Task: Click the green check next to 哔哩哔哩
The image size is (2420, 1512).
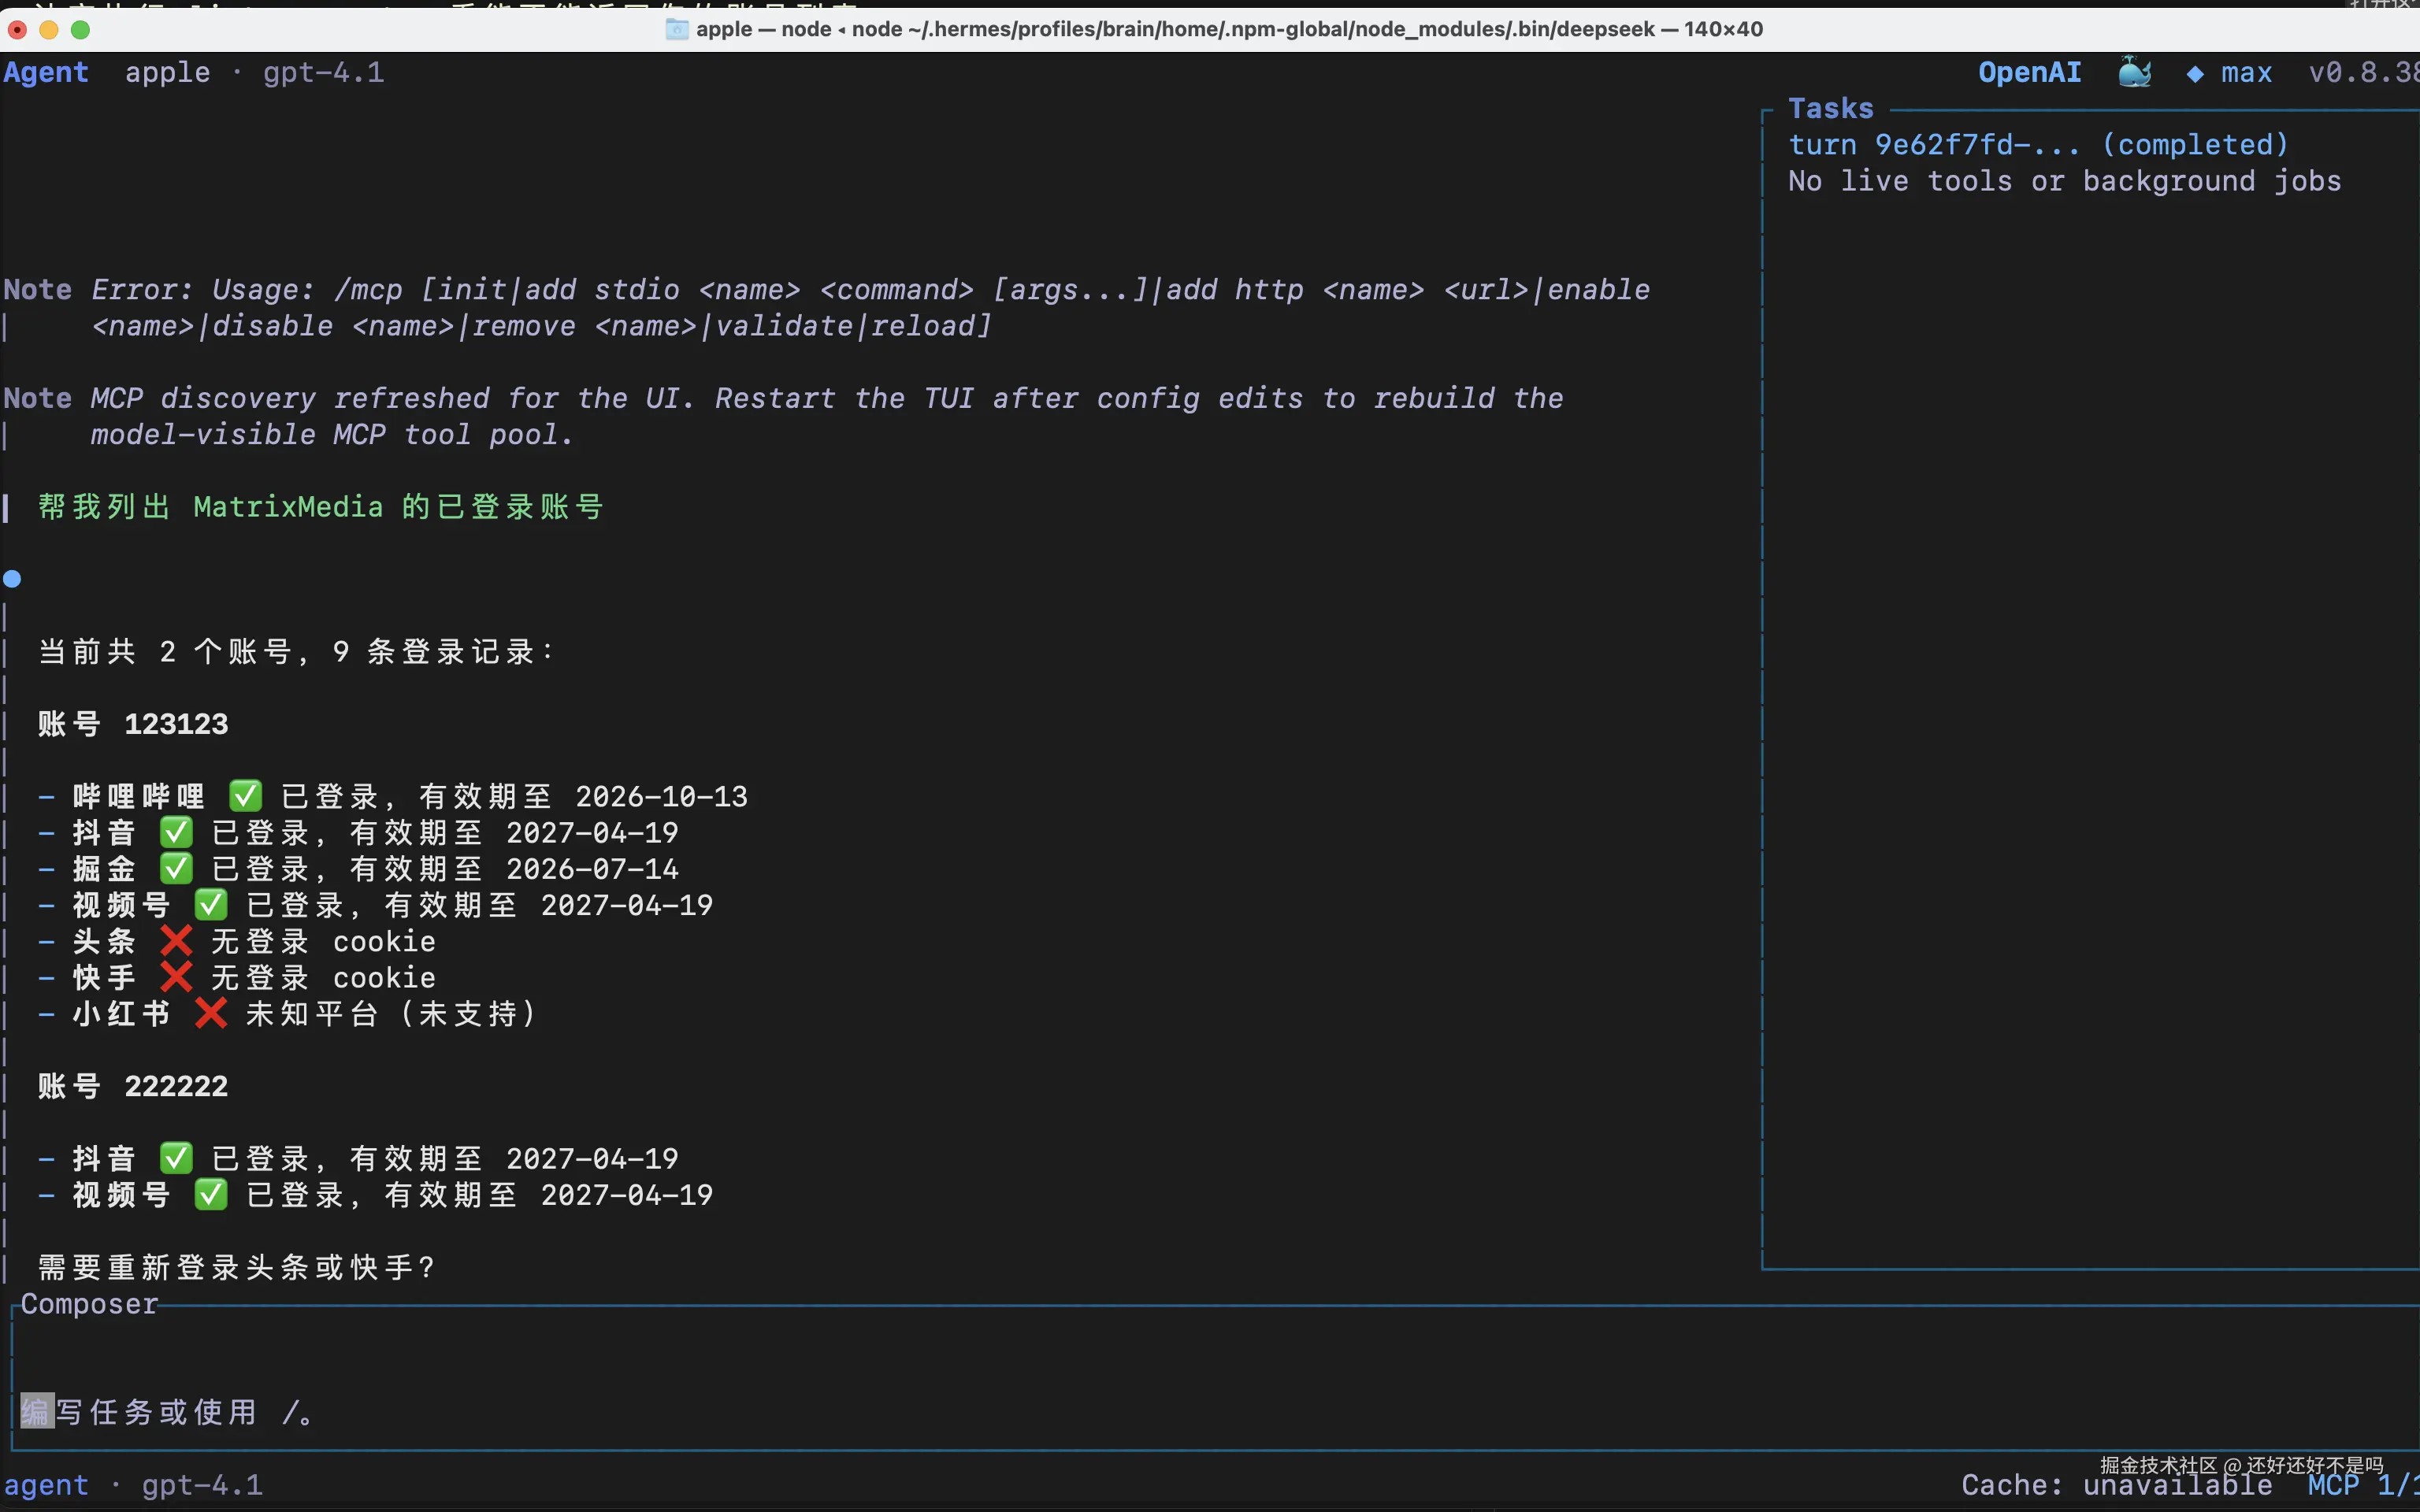Action: (246, 796)
